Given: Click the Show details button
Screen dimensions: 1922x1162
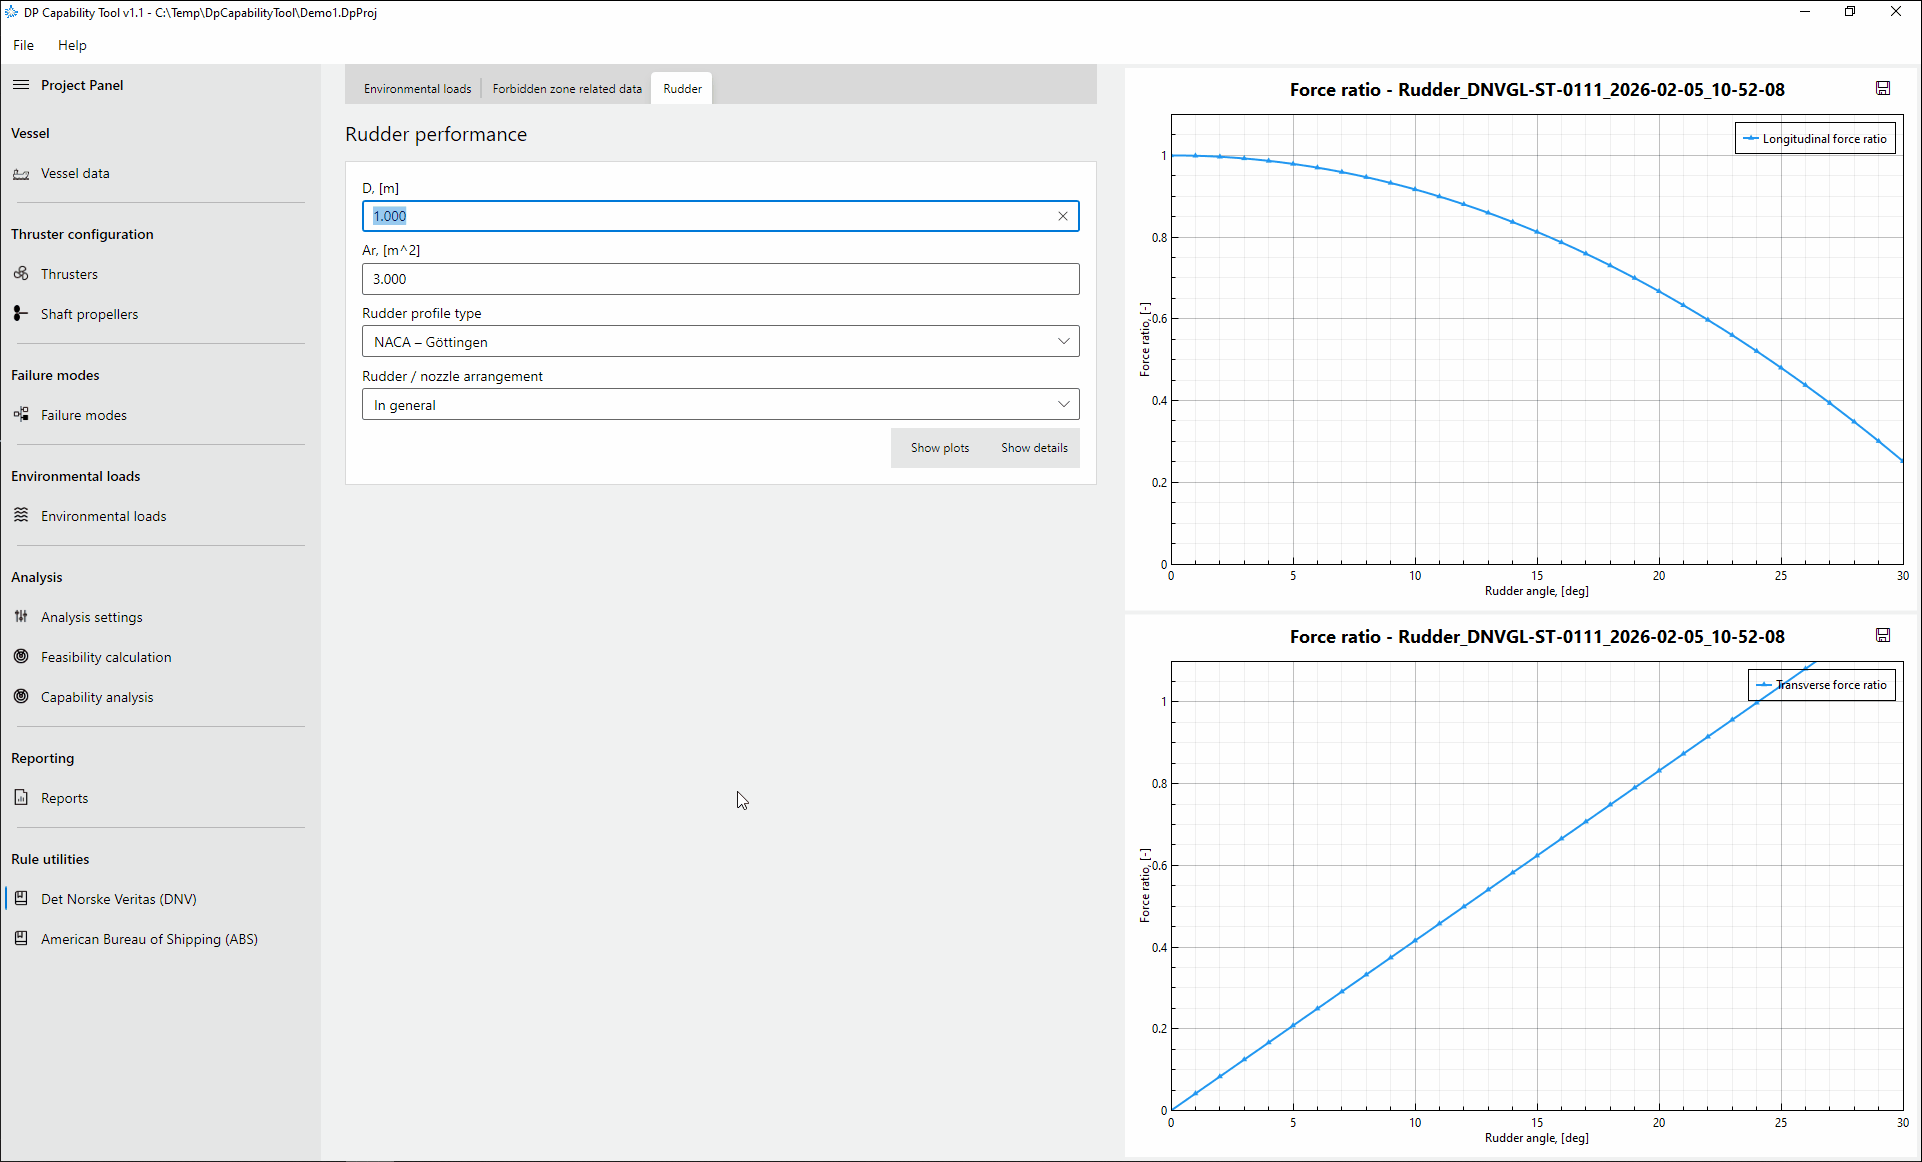Looking at the screenshot, I should pos(1034,448).
